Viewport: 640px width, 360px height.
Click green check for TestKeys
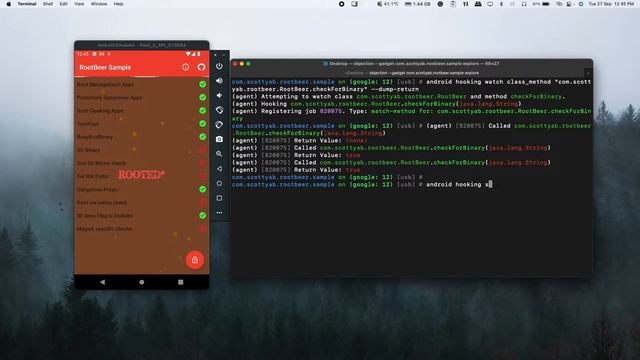pyautogui.click(x=202, y=123)
